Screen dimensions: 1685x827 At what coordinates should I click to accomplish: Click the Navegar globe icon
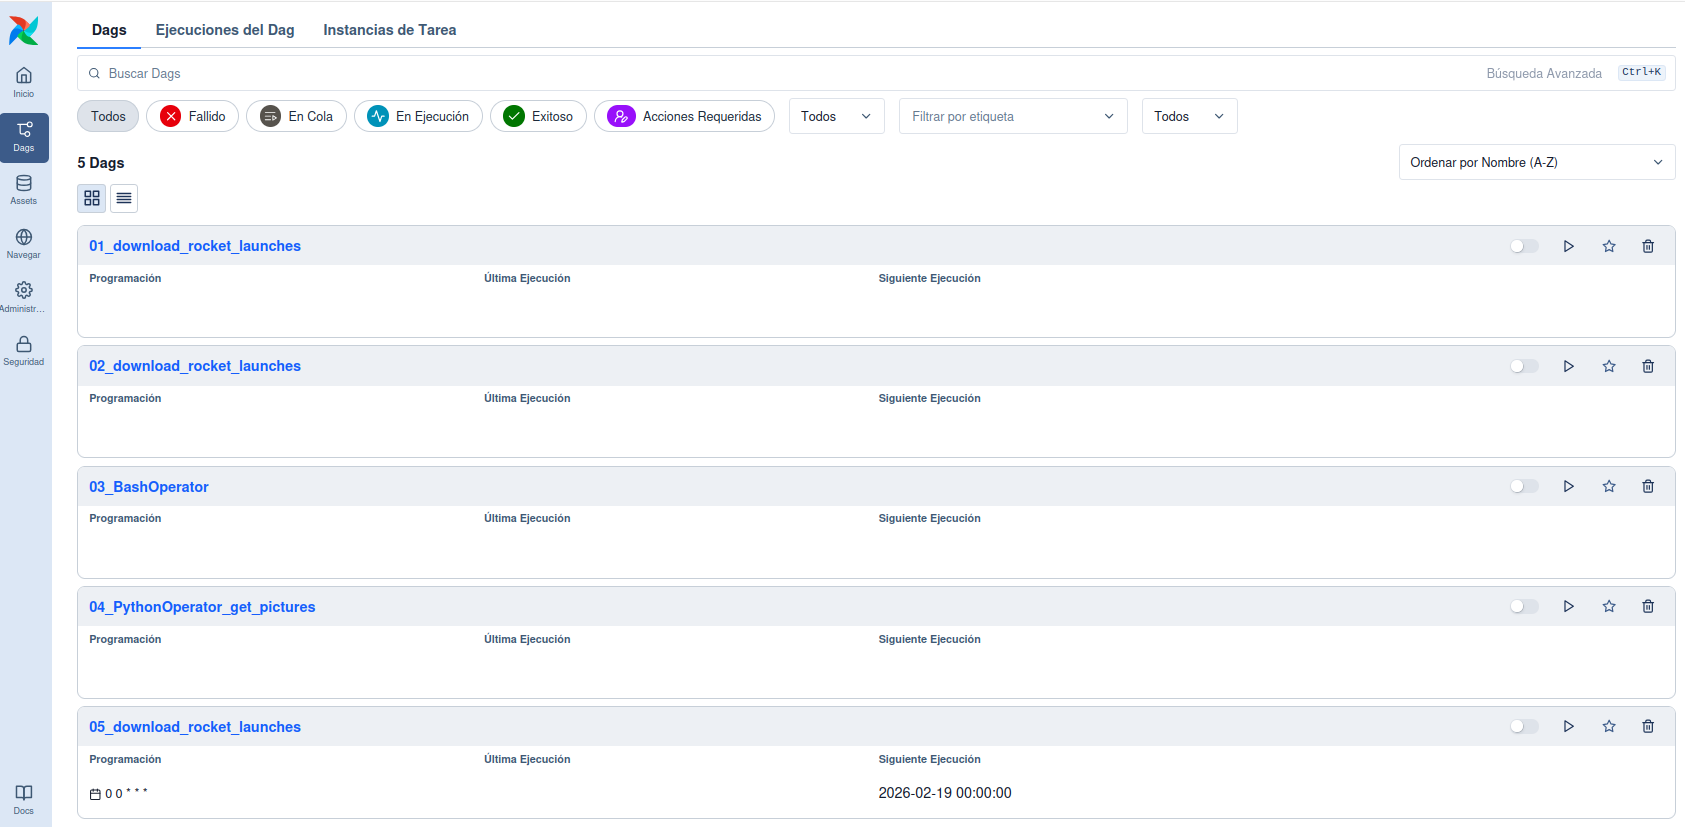point(24,243)
